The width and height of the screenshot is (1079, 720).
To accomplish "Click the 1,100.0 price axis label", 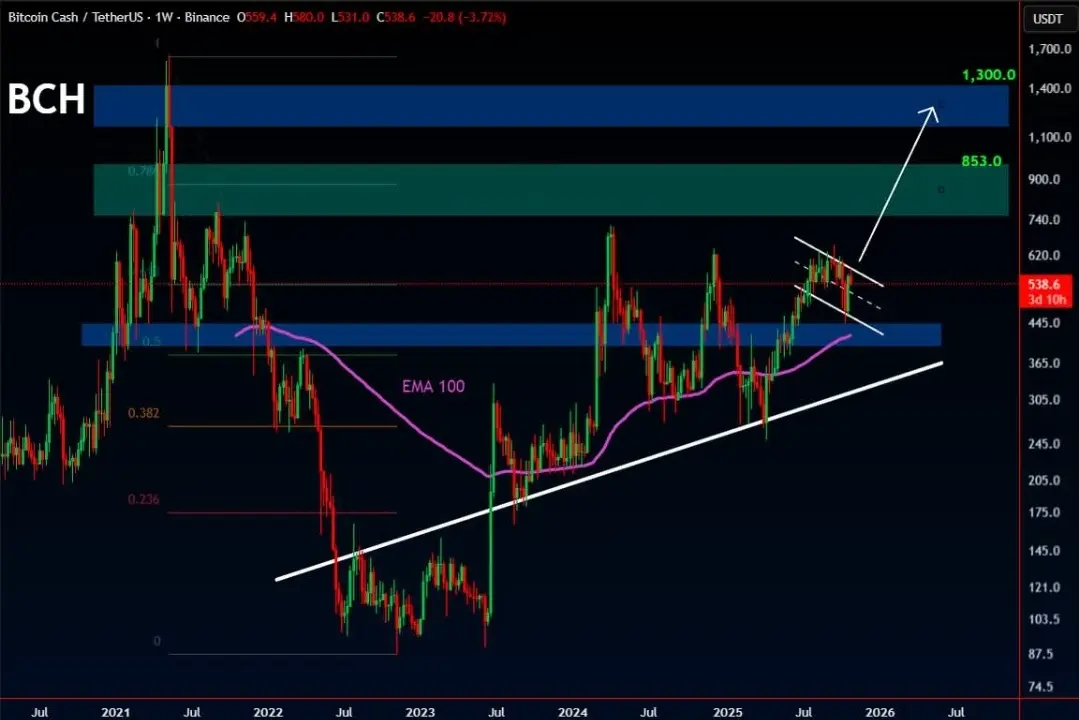I will pos(1049,137).
